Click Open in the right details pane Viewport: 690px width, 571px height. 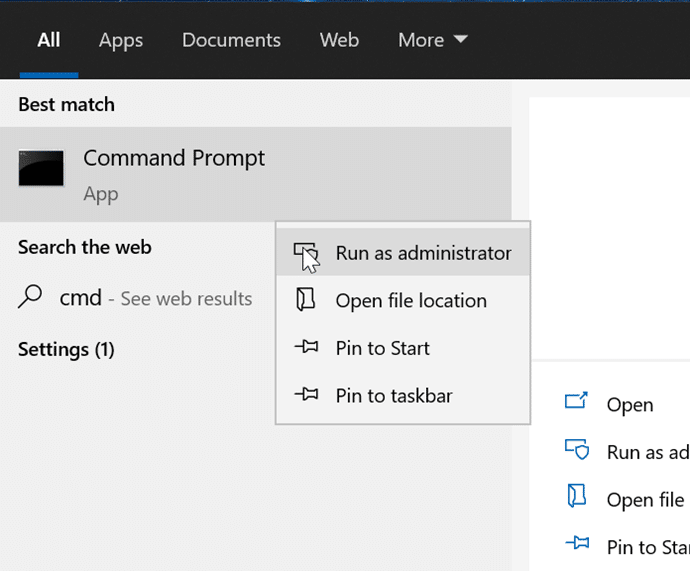coord(630,405)
